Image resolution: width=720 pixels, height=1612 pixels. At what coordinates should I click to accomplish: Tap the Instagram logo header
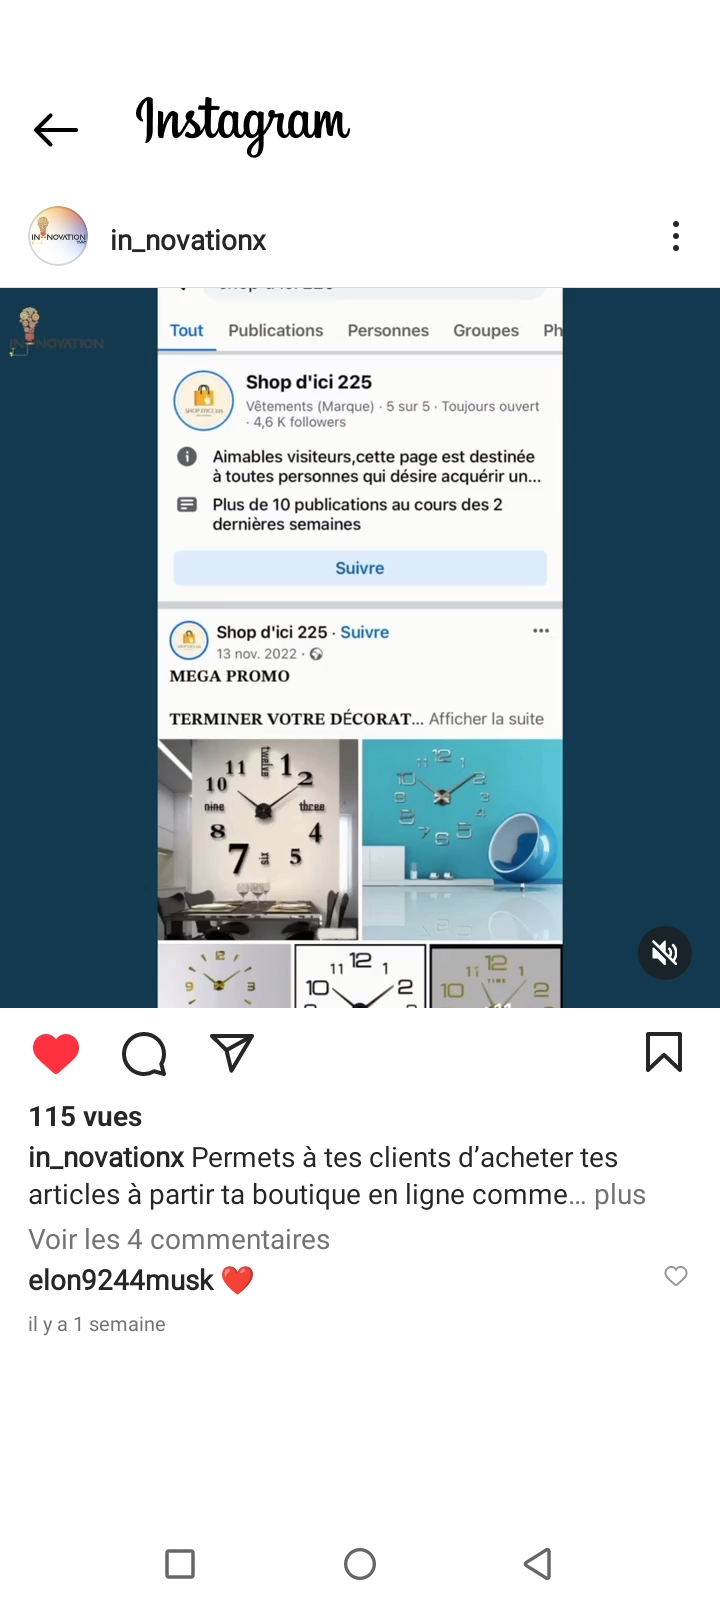(x=242, y=125)
